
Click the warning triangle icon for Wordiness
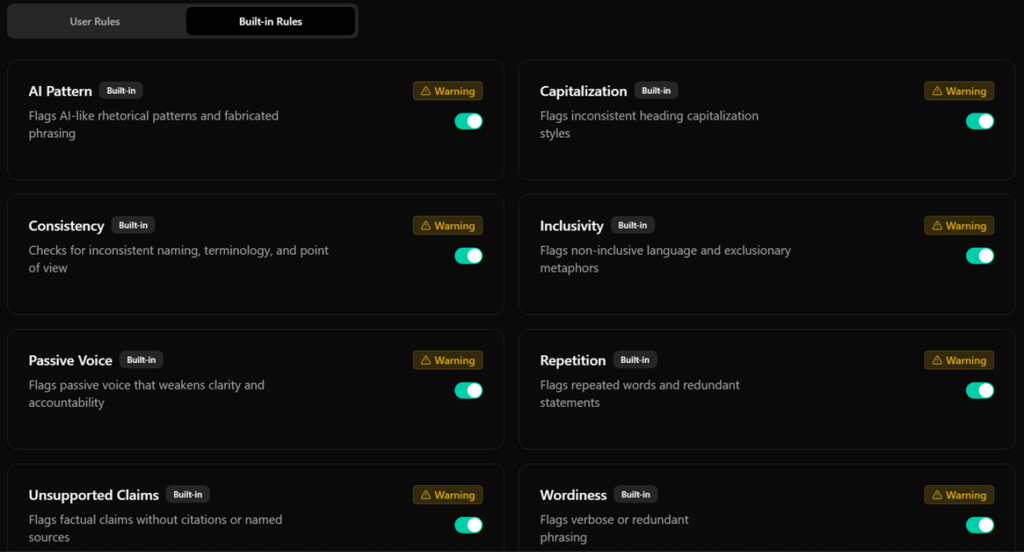(x=937, y=495)
